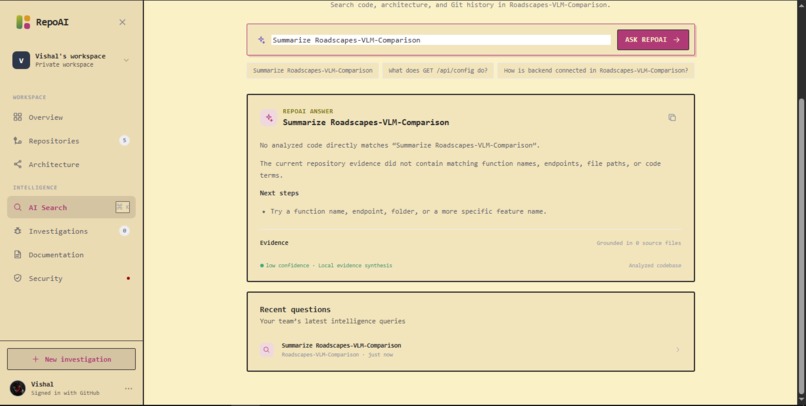Screen dimensions: 806x406
Task: Close the sidebar with the X icon
Action: pyautogui.click(x=122, y=22)
